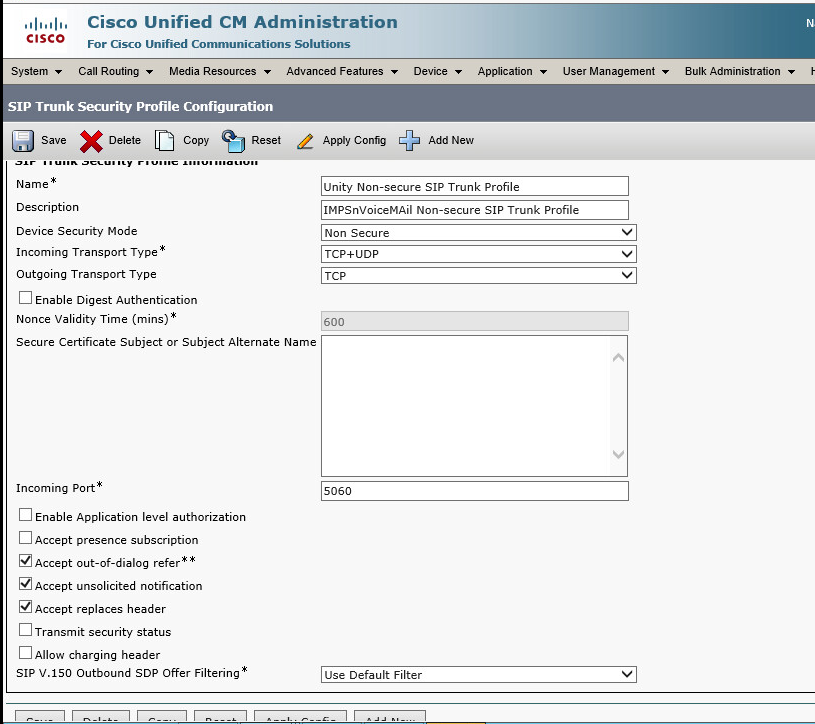Click the Add New plus icon

click(x=409, y=140)
